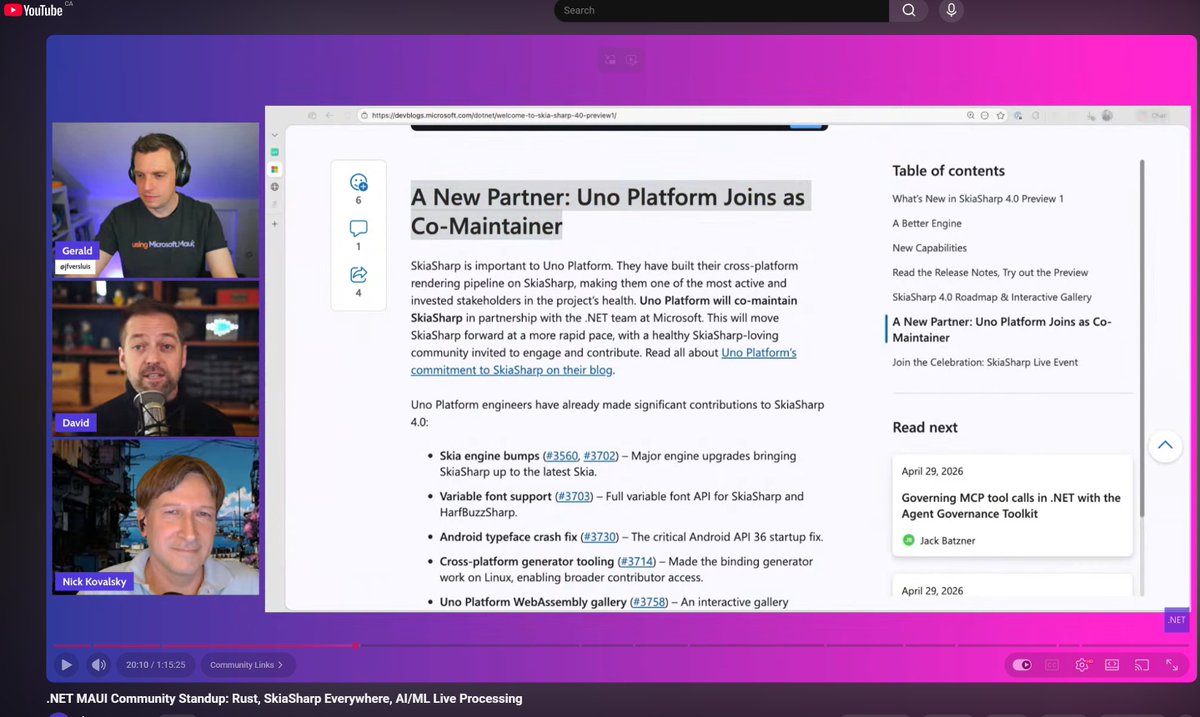Play the video

(x=66, y=664)
